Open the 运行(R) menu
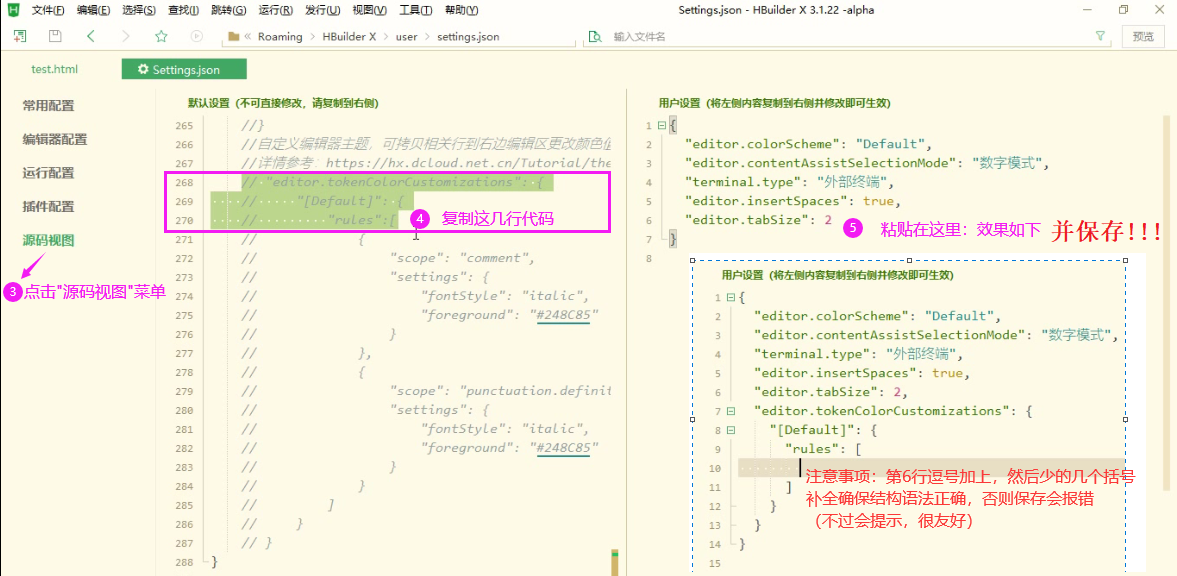Viewport: 1177px width, 576px height. click(275, 11)
